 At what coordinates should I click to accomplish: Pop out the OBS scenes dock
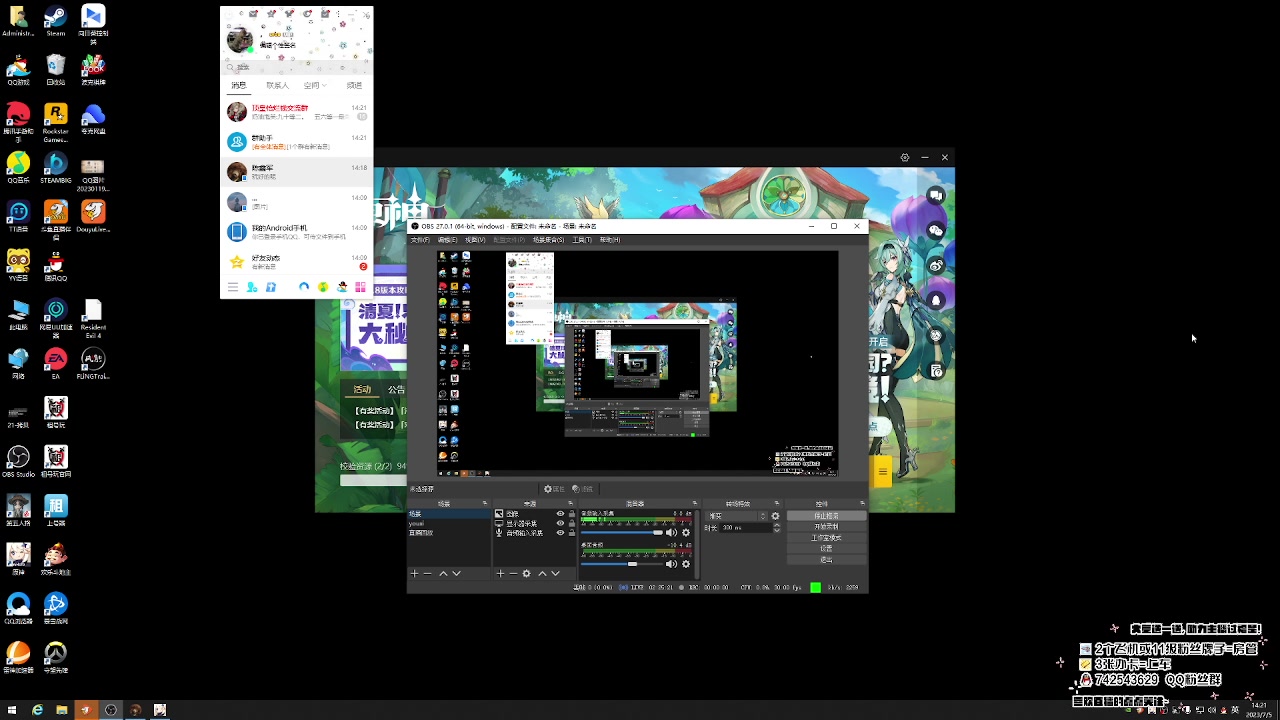(x=485, y=503)
